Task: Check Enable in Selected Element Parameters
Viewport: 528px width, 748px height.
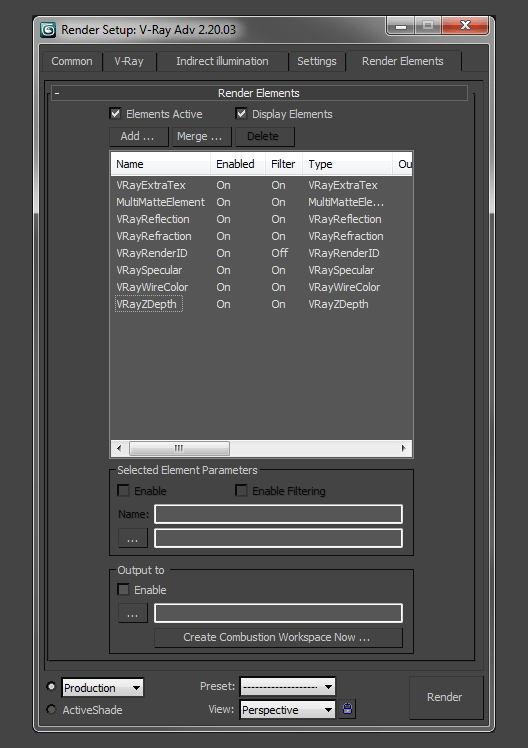Action: coord(123,490)
